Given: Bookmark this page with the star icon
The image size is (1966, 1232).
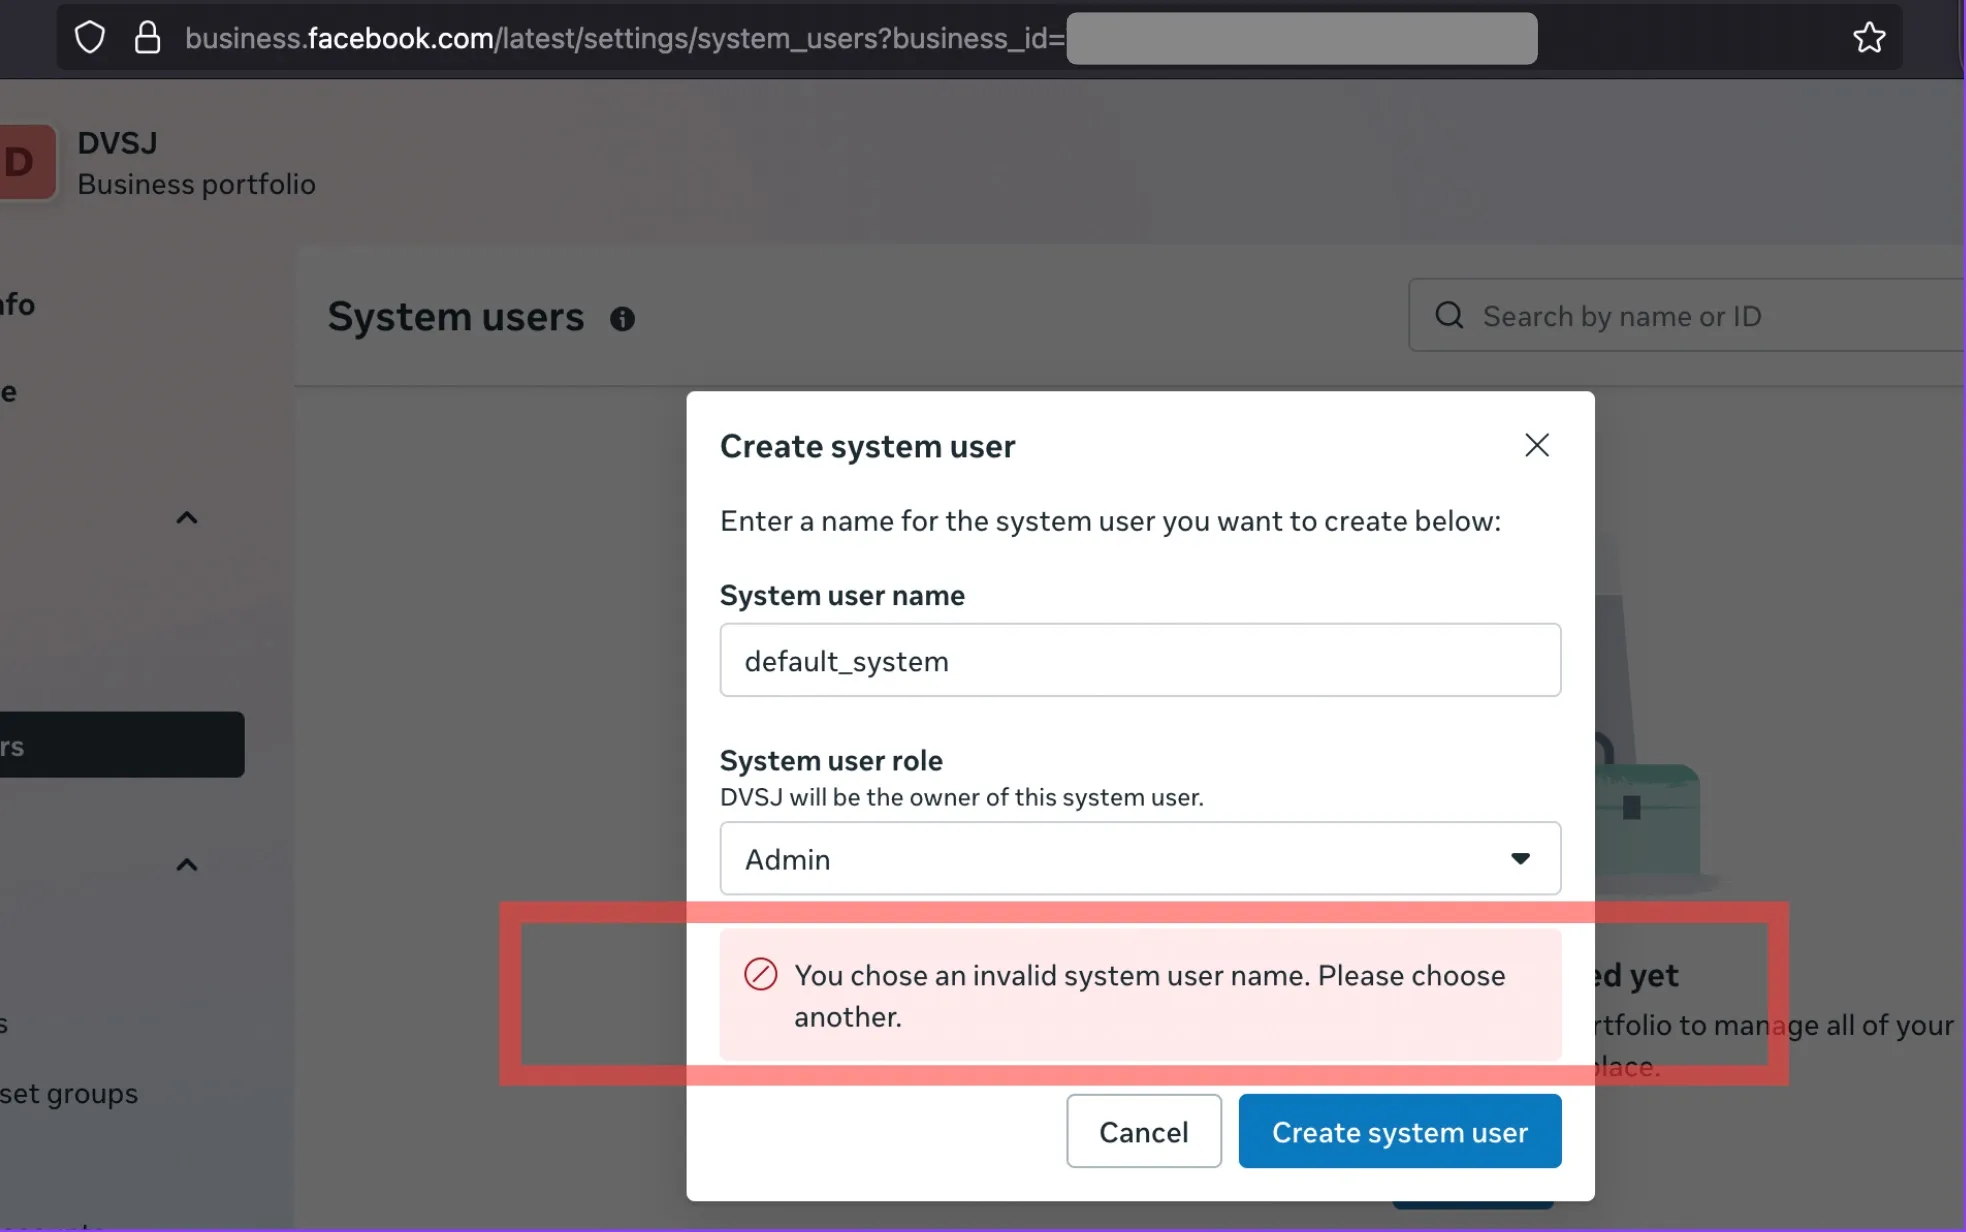Looking at the screenshot, I should 1868,38.
